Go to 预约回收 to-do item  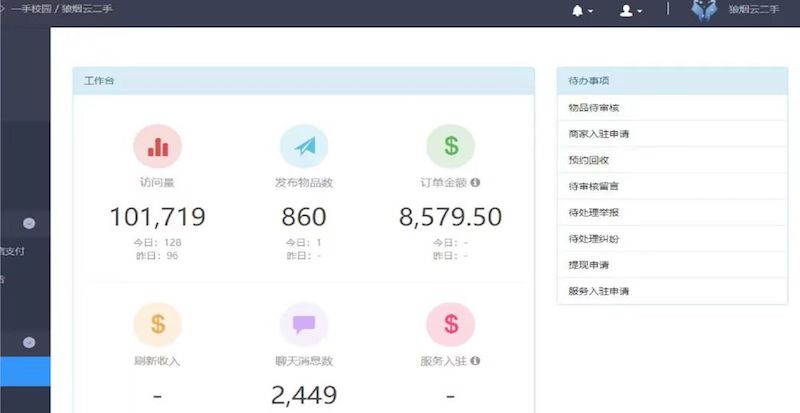(x=589, y=159)
